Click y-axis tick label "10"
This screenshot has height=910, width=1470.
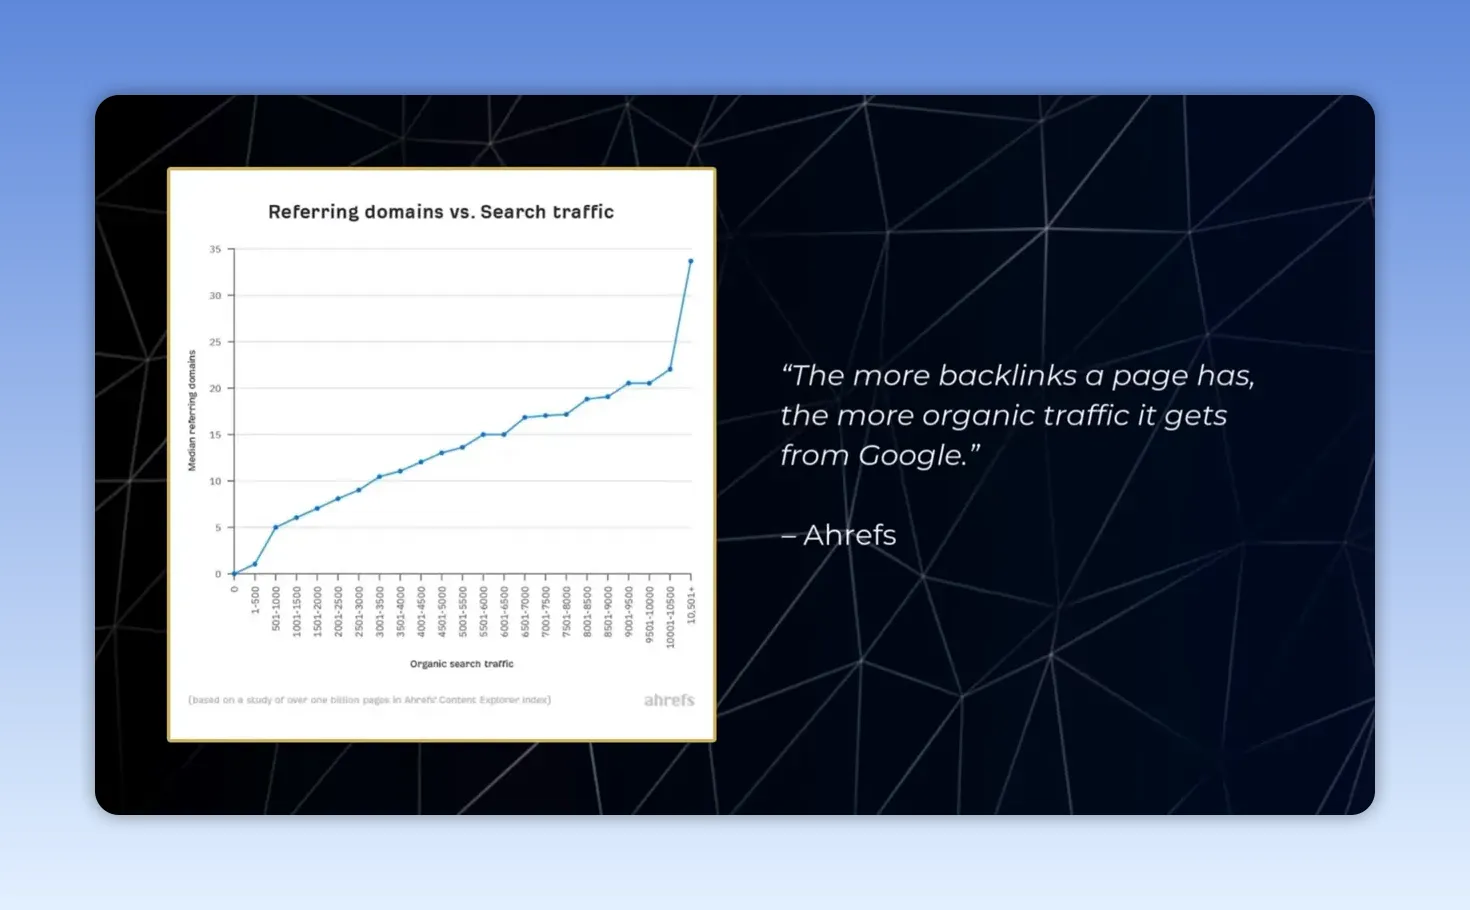215,481
